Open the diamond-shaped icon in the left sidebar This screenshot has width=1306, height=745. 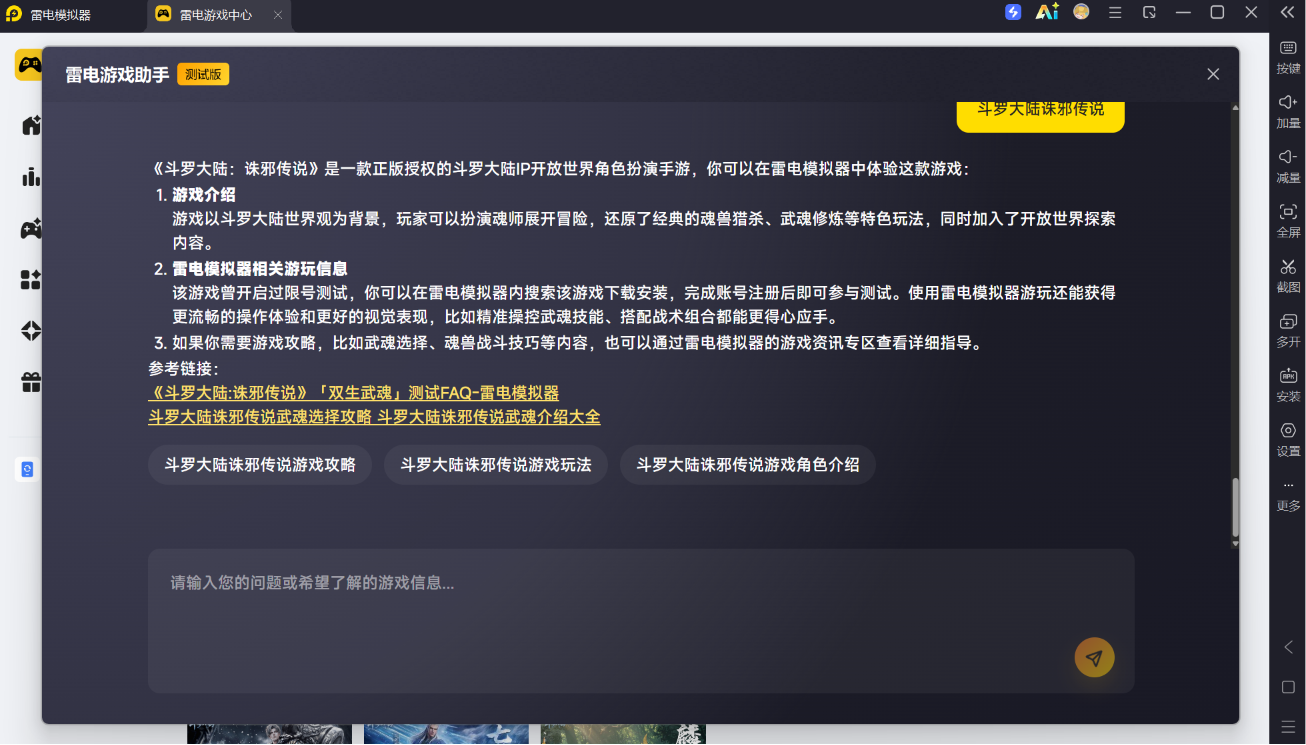click(x=31, y=331)
